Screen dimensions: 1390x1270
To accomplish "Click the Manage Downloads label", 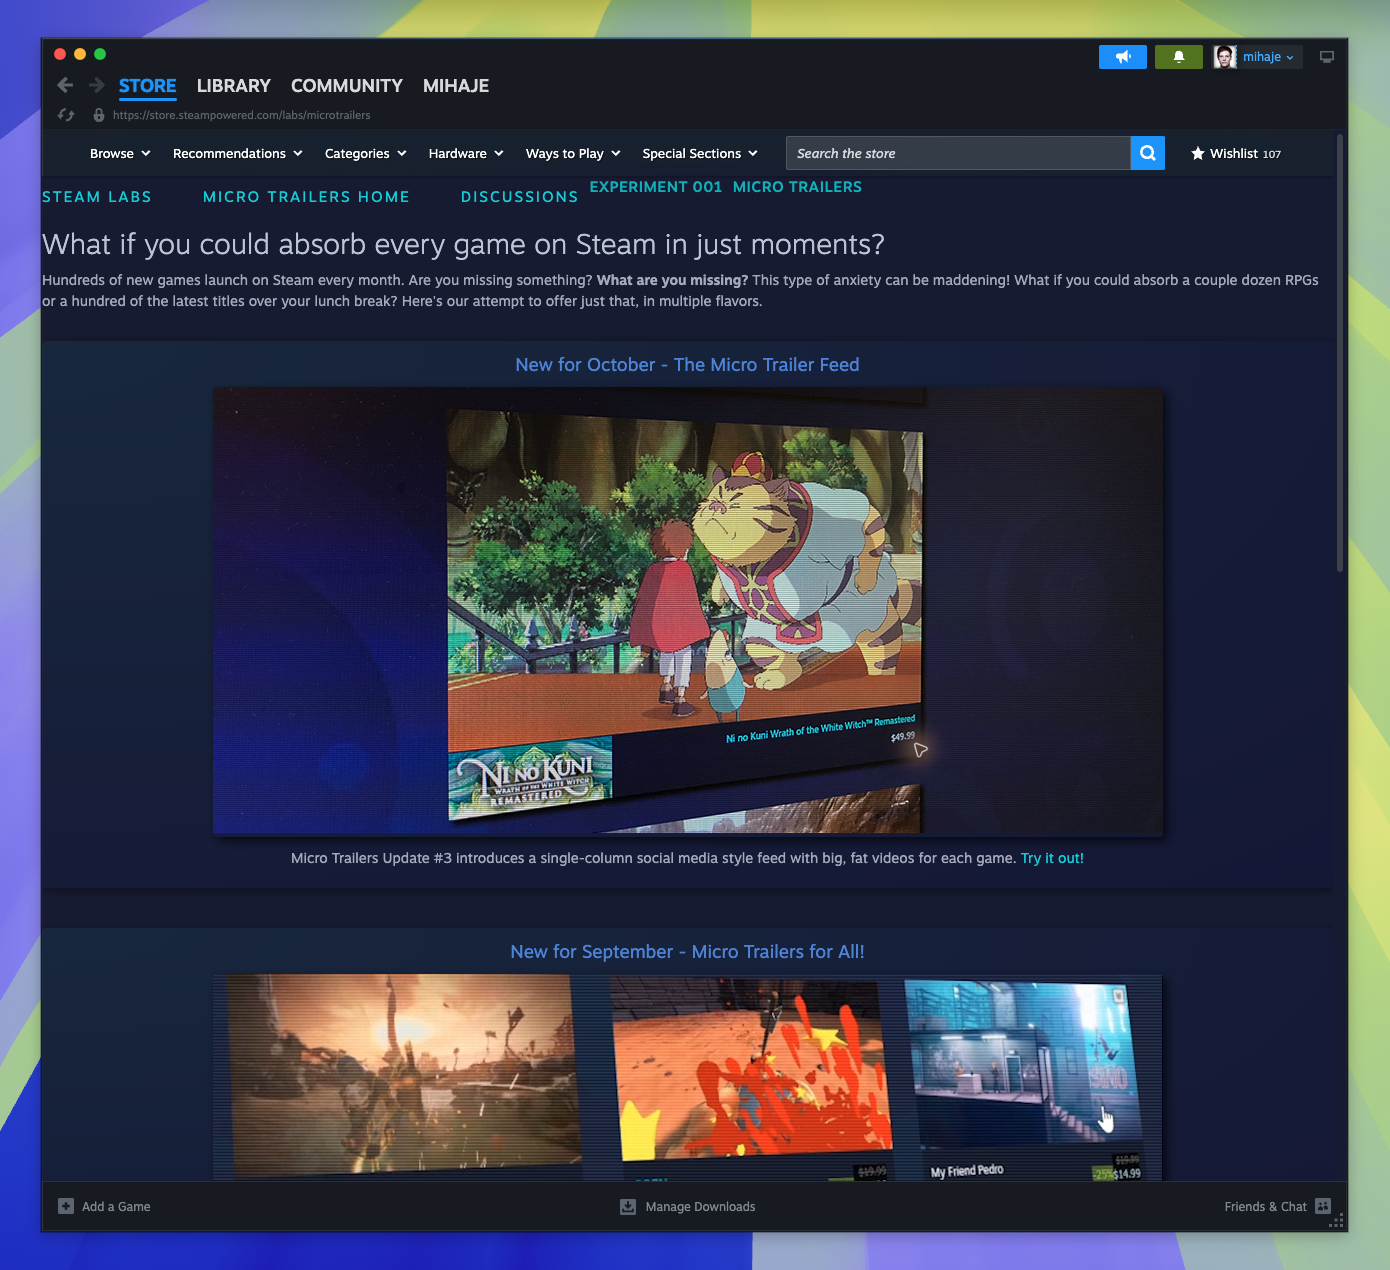I will [x=700, y=1206].
